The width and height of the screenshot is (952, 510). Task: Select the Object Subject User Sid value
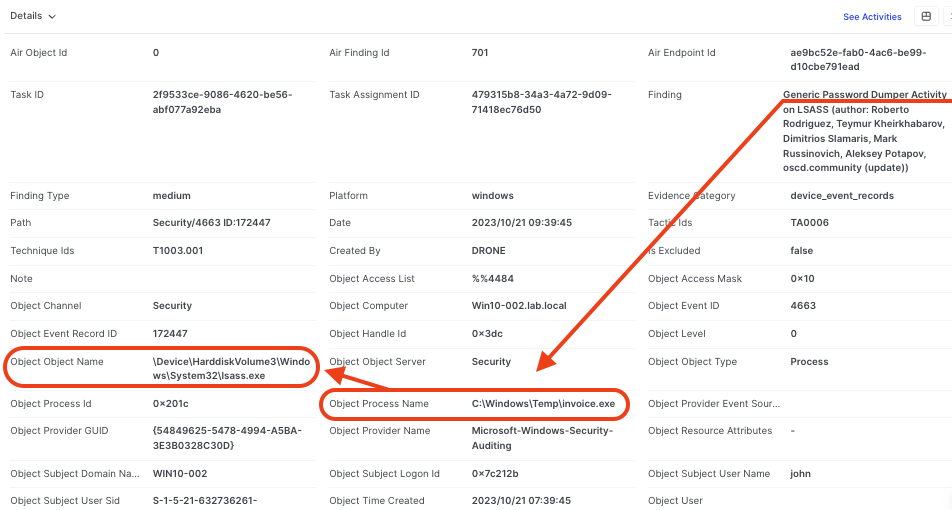(220, 501)
